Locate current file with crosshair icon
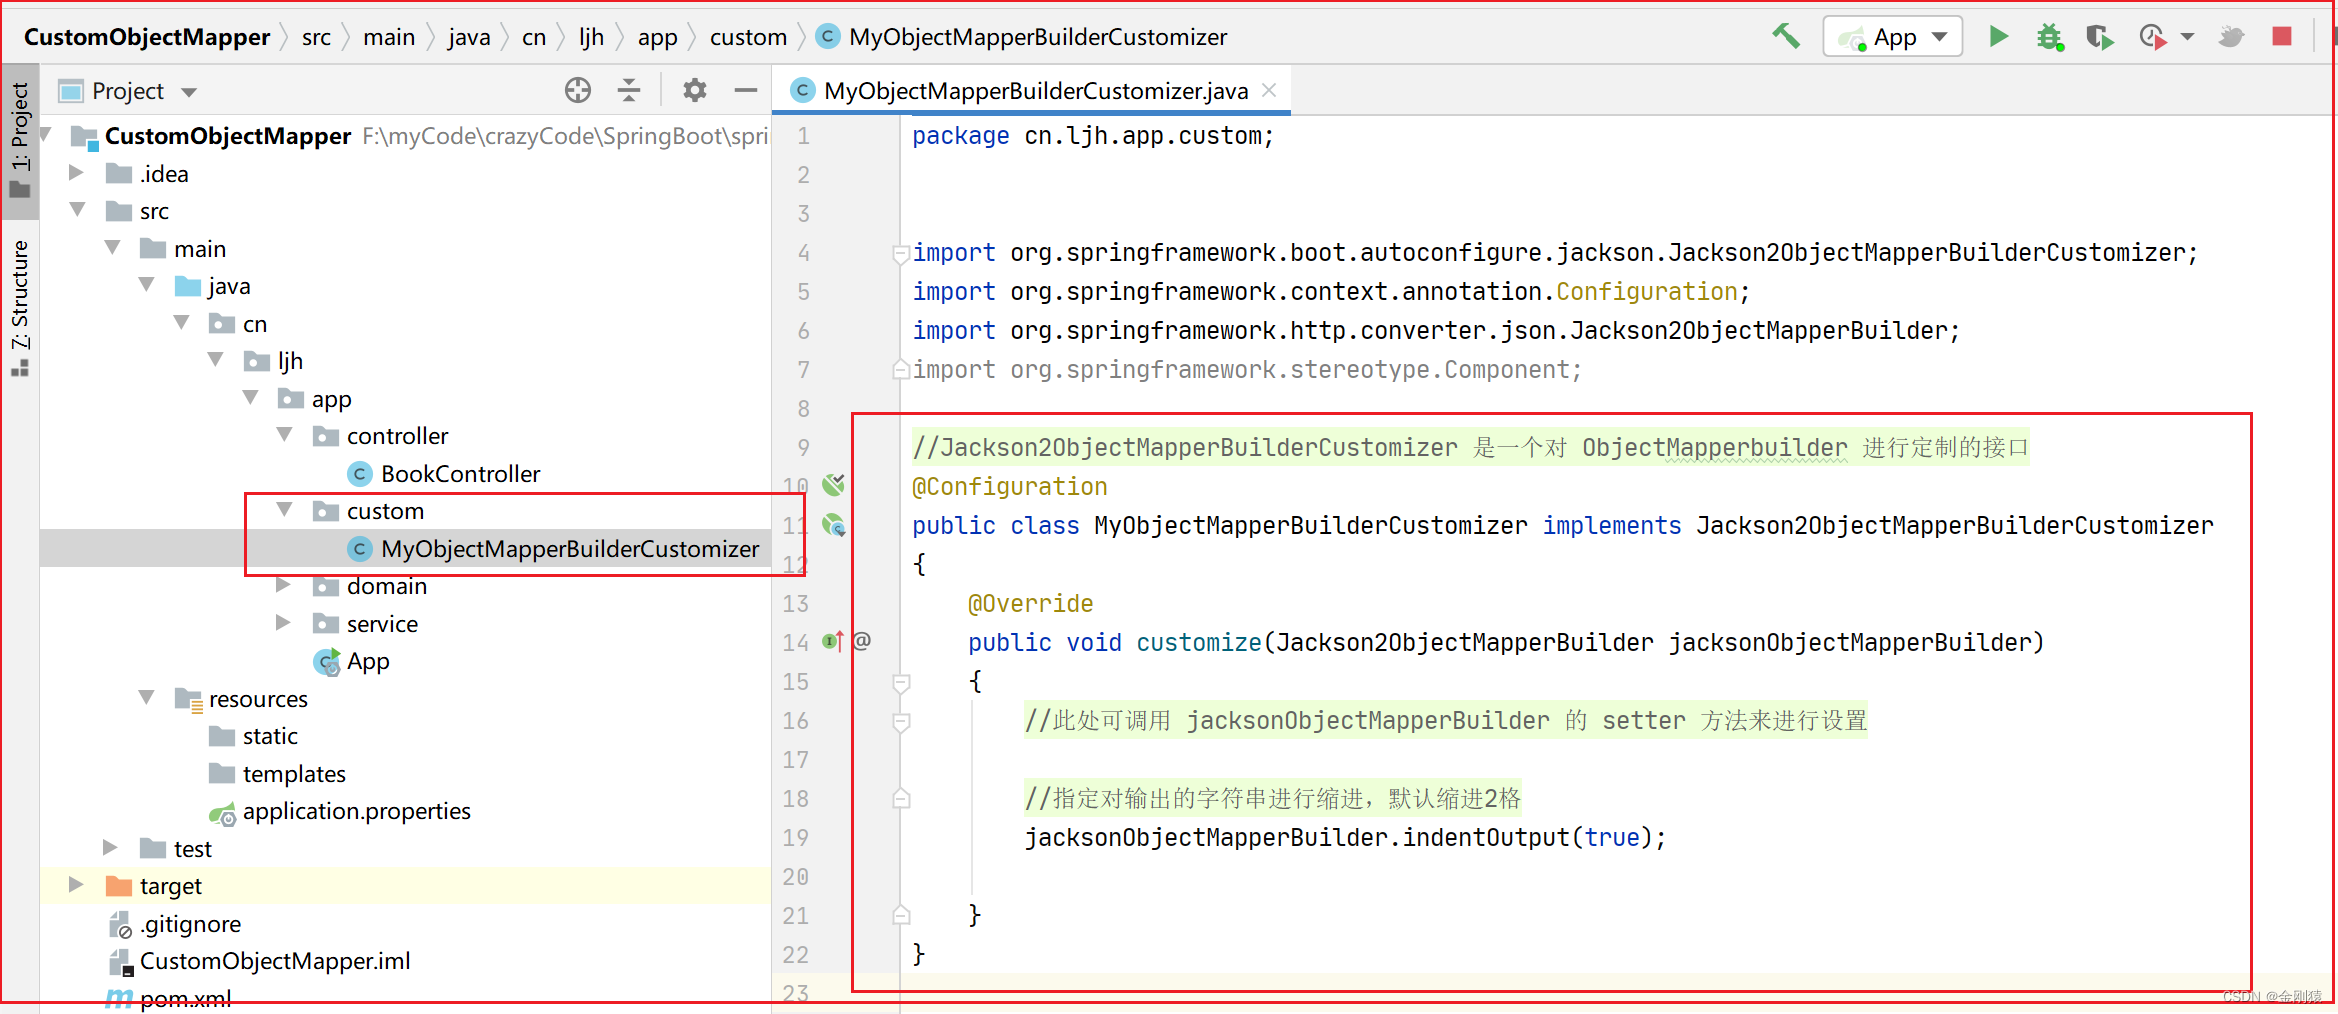Viewport: 2338px width, 1014px height. (x=578, y=91)
